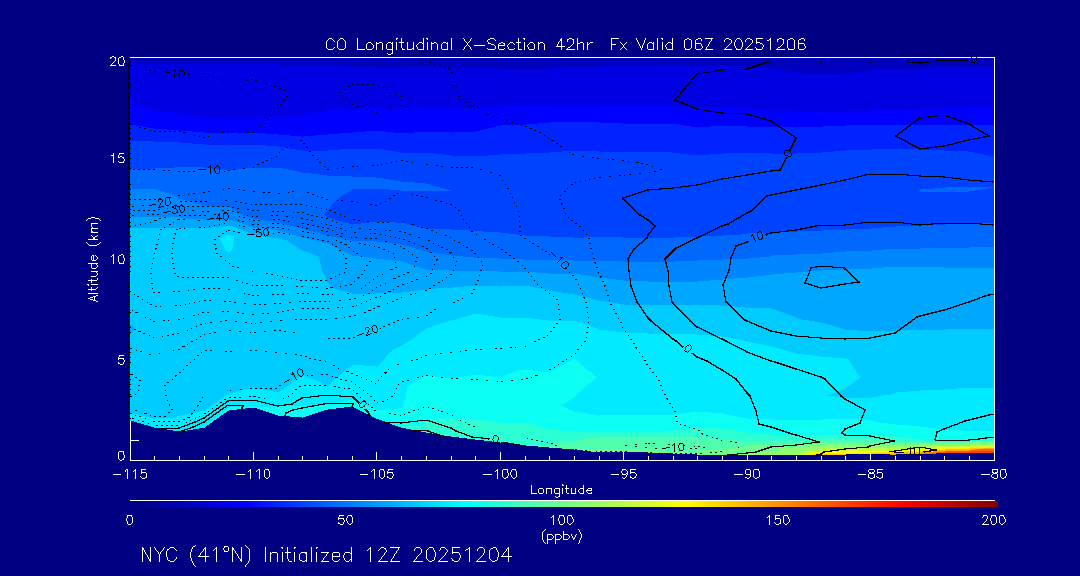Click the "15" altitude tick label
Viewport: 1080px width, 576px height.
tap(118, 158)
